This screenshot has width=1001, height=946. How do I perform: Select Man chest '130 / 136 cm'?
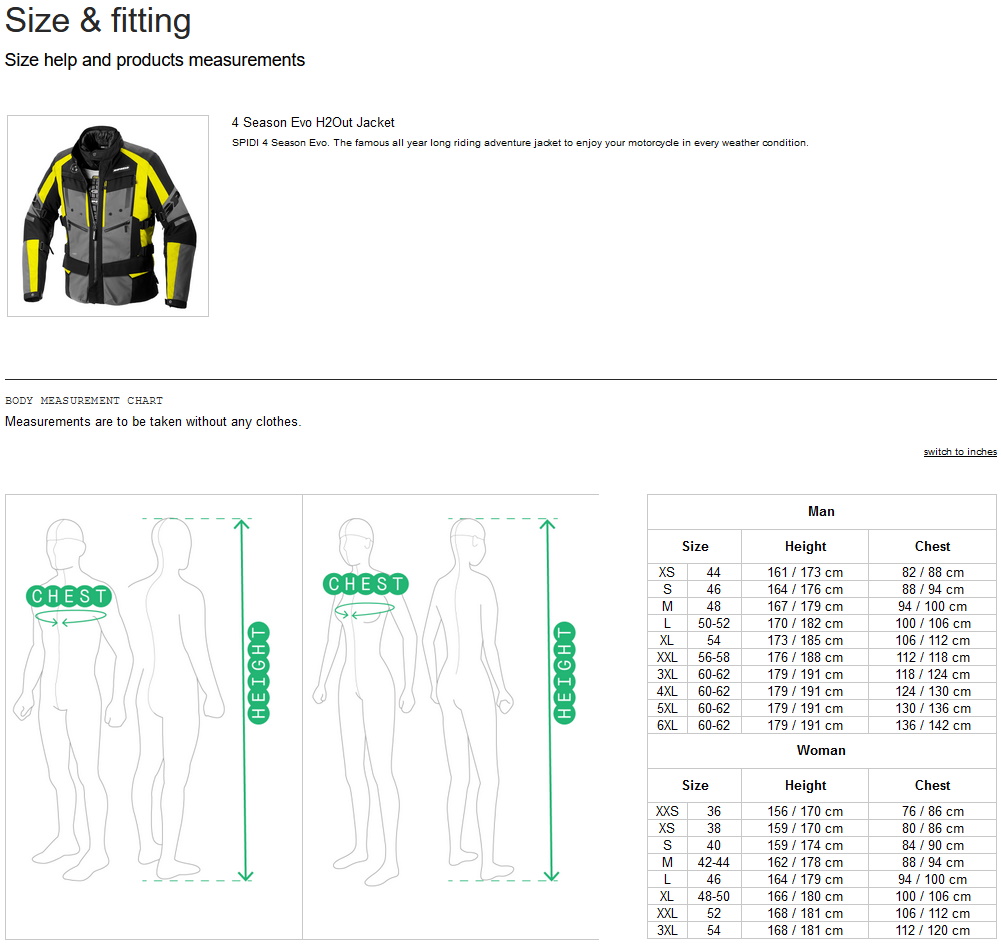[933, 709]
